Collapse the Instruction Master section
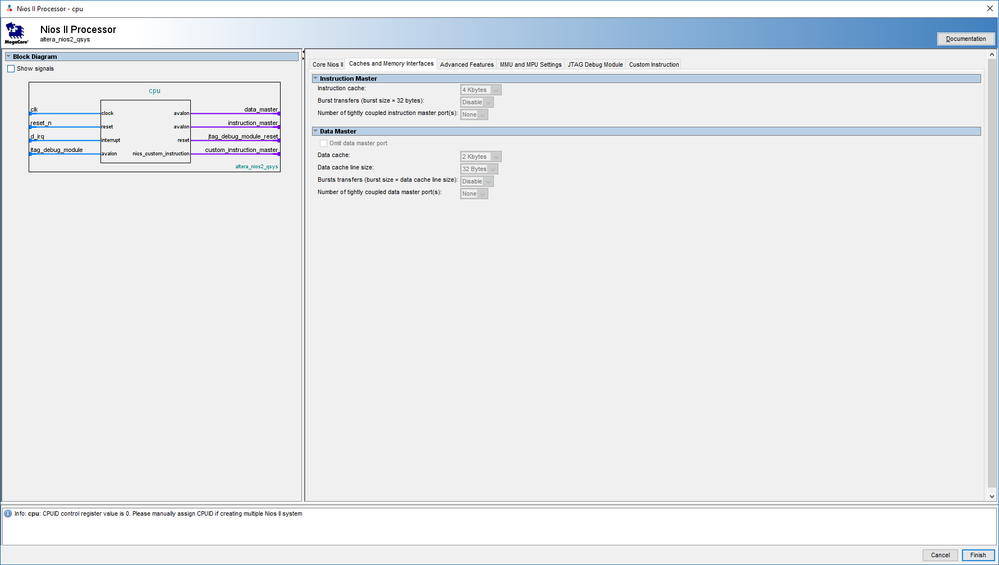Viewport: 999px width, 565px height. [x=315, y=78]
